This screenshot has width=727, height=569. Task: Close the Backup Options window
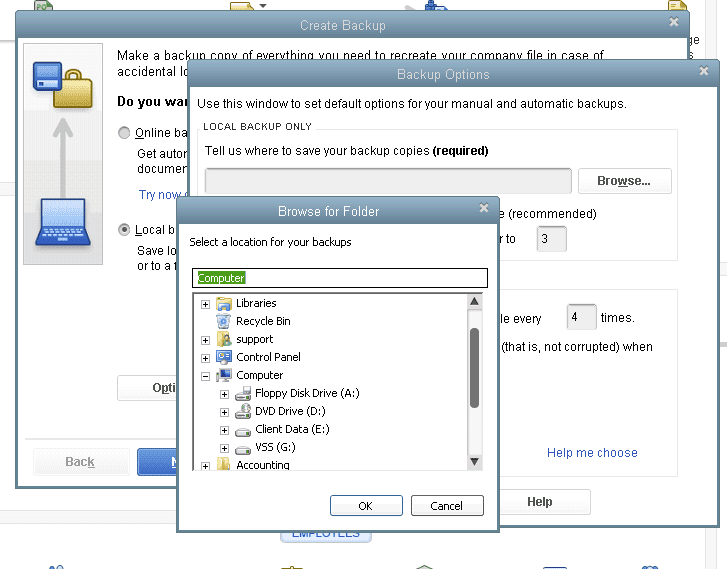coord(704,70)
